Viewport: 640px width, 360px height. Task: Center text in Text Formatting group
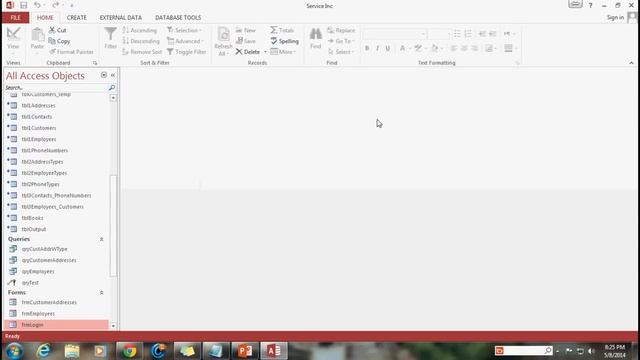pos(464,48)
